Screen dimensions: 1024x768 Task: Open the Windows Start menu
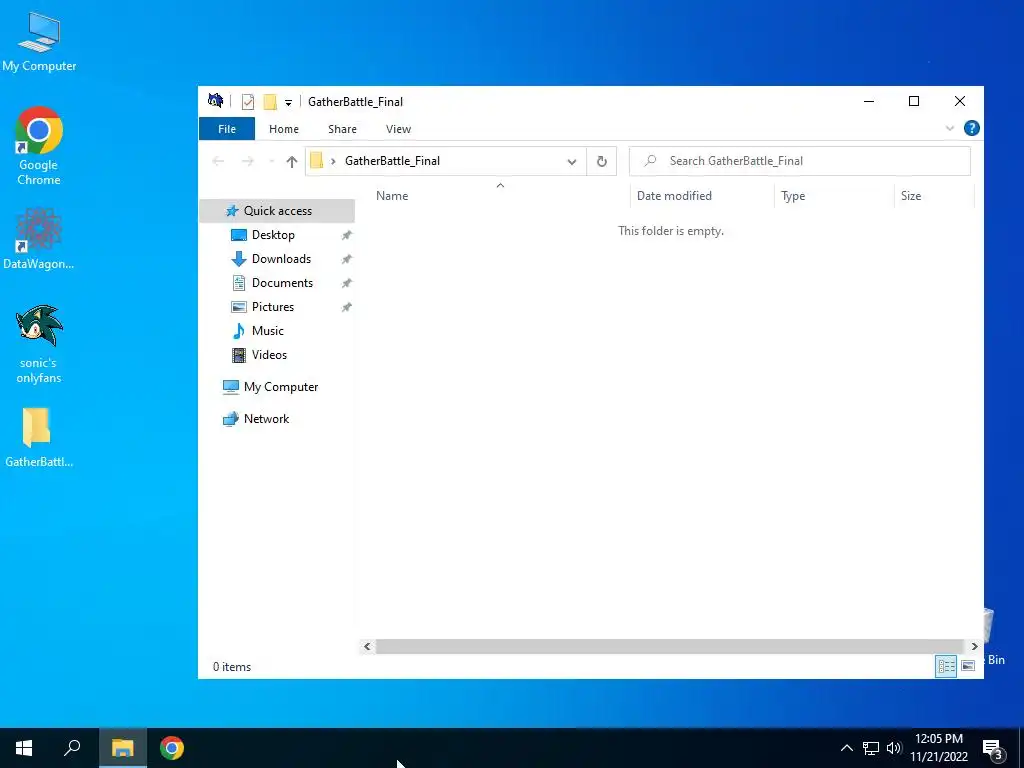(x=24, y=748)
